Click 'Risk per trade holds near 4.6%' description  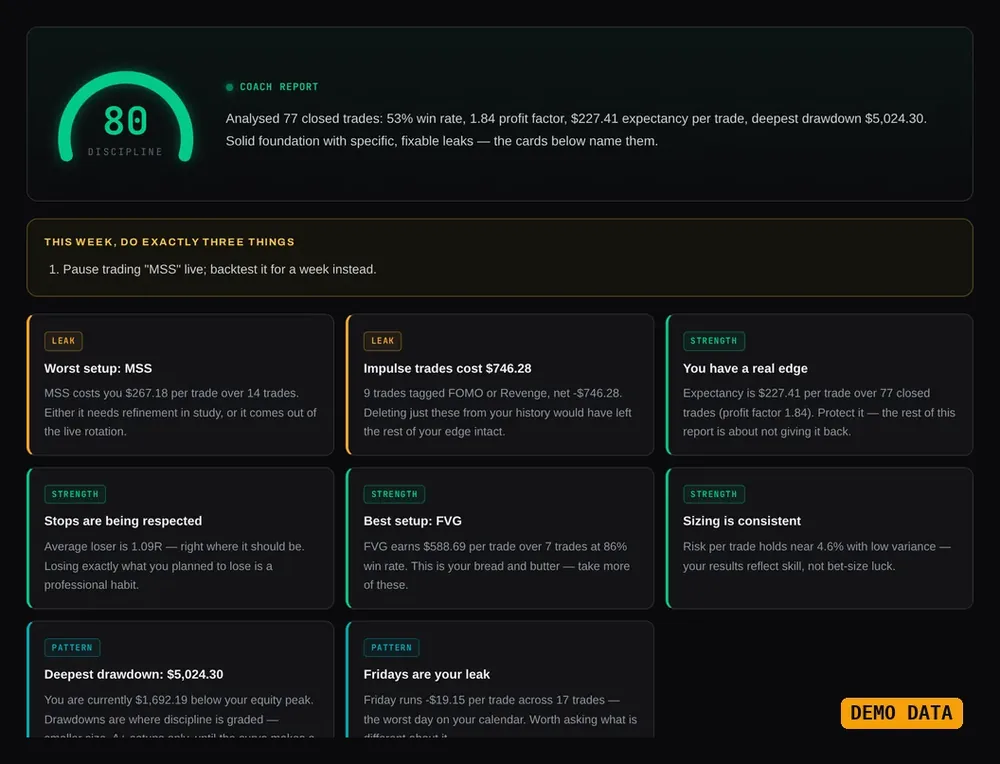pyautogui.click(x=817, y=556)
